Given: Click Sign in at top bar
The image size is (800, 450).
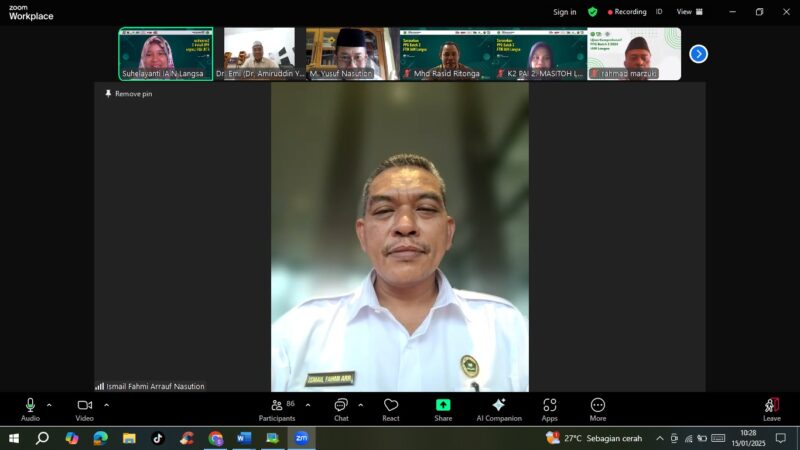Looking at the screenshot, I should pos(564,12).
